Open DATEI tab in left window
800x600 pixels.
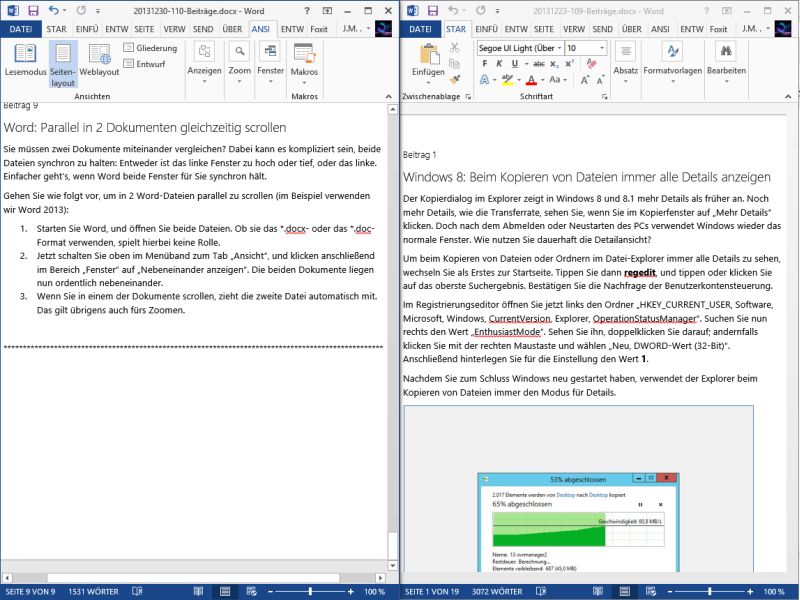(x=21, y=29)
